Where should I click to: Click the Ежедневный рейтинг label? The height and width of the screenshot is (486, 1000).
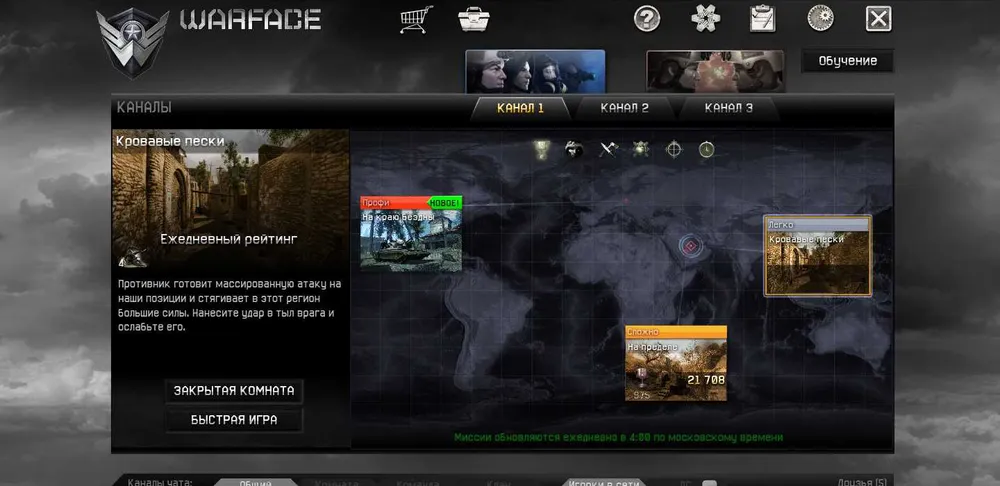coord(229,240)
